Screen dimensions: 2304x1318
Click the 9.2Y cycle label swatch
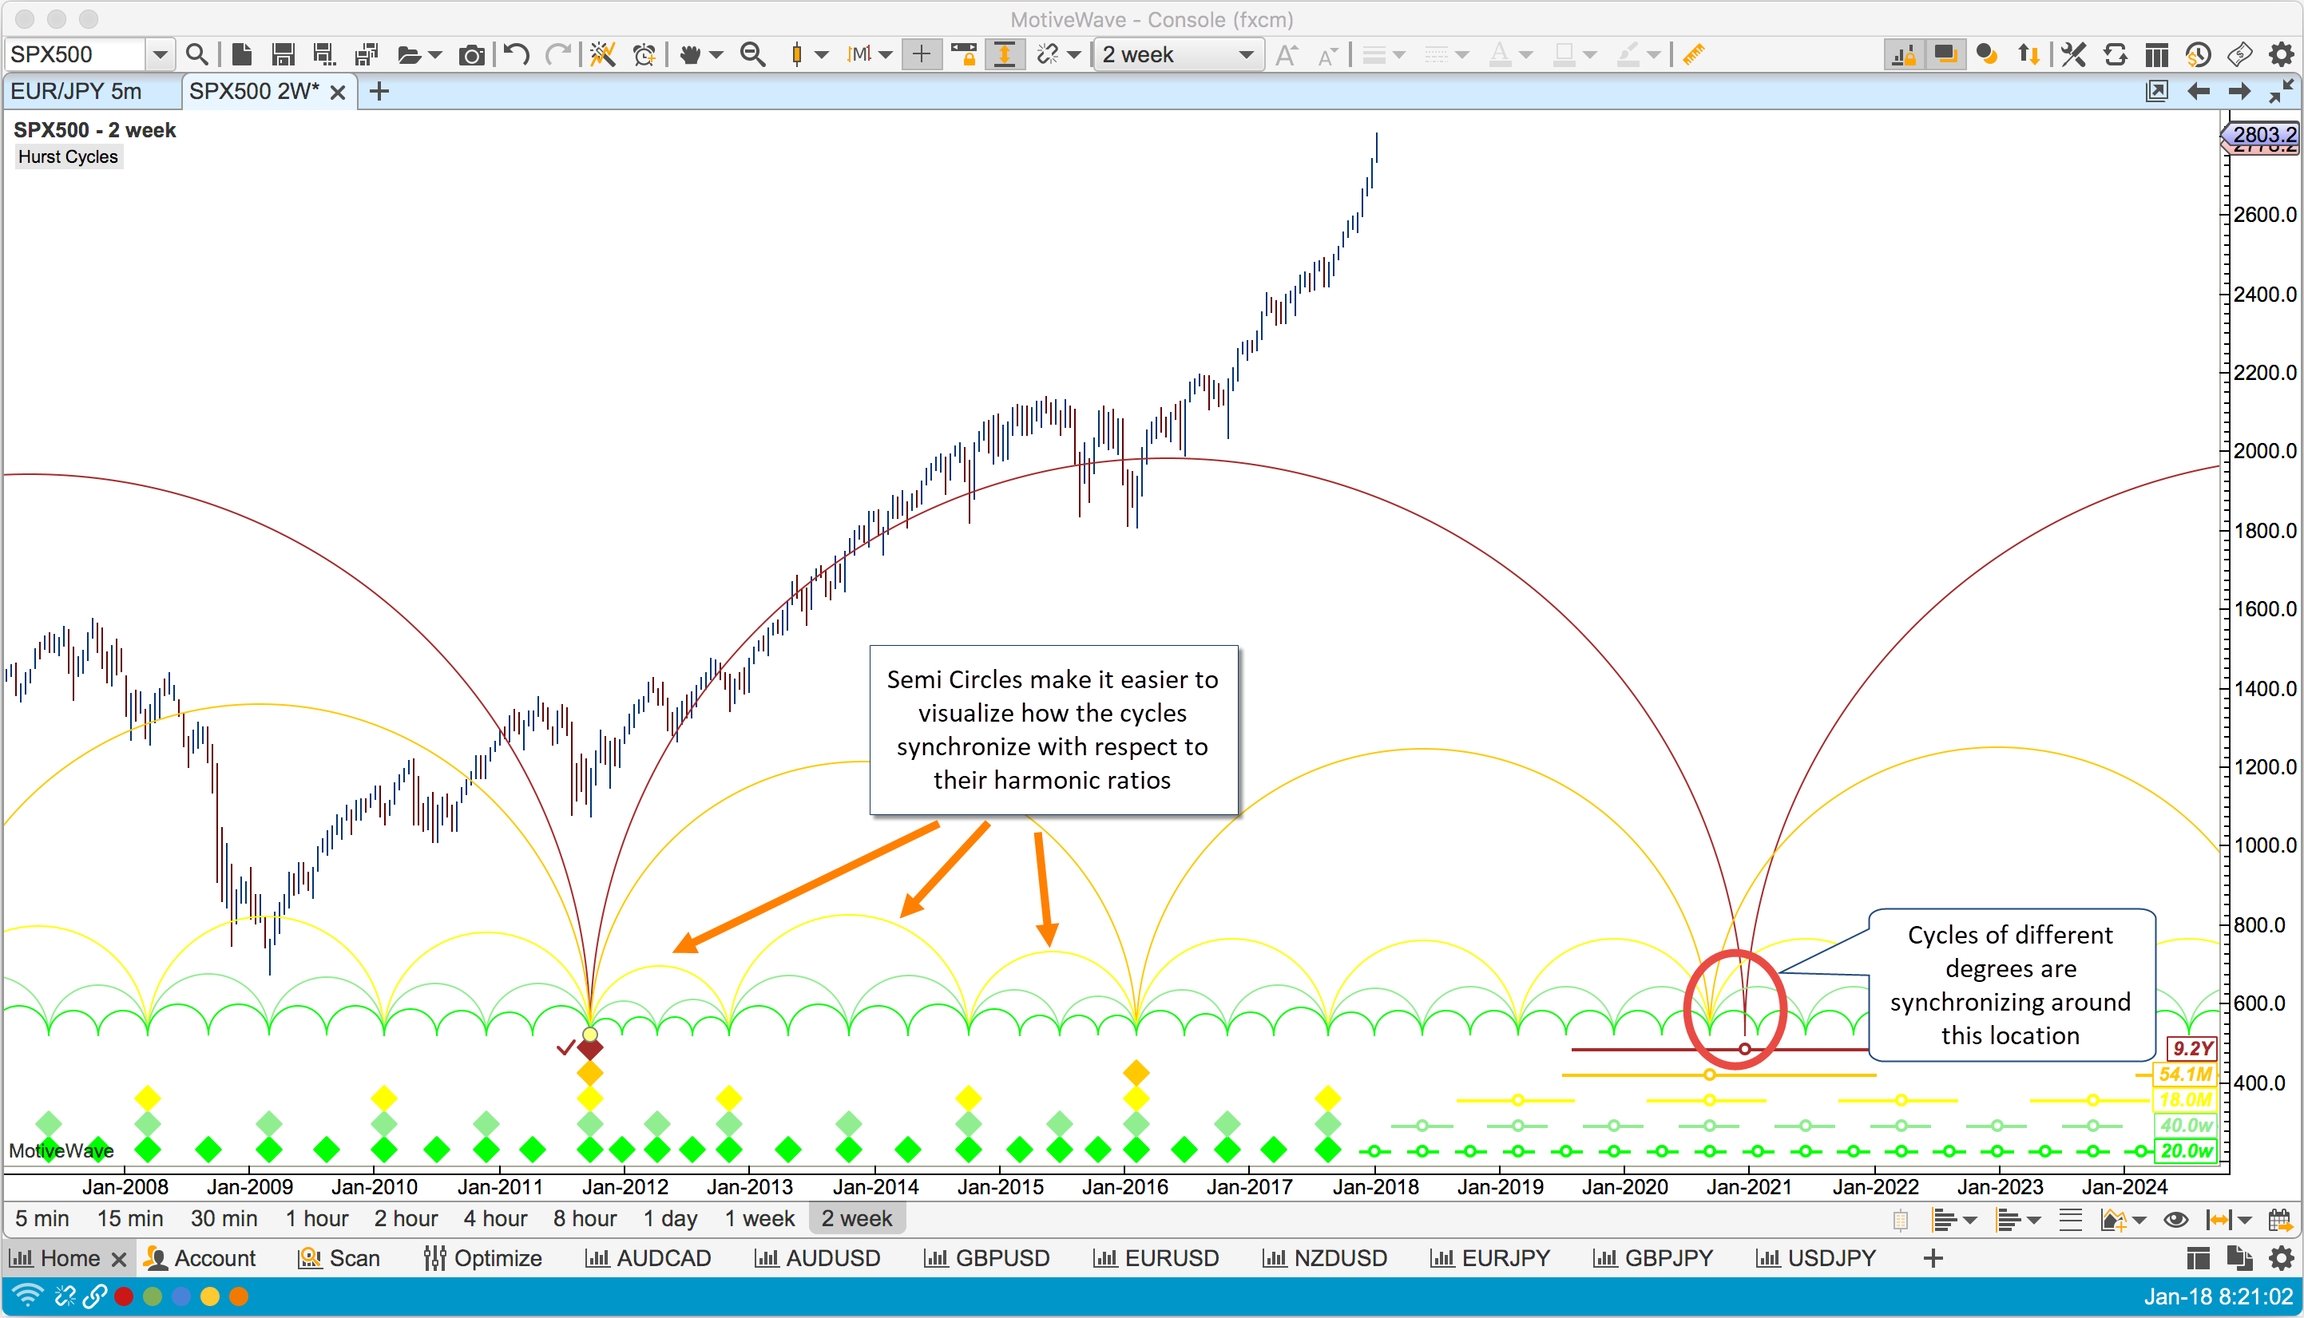tap(2191, 1048)
